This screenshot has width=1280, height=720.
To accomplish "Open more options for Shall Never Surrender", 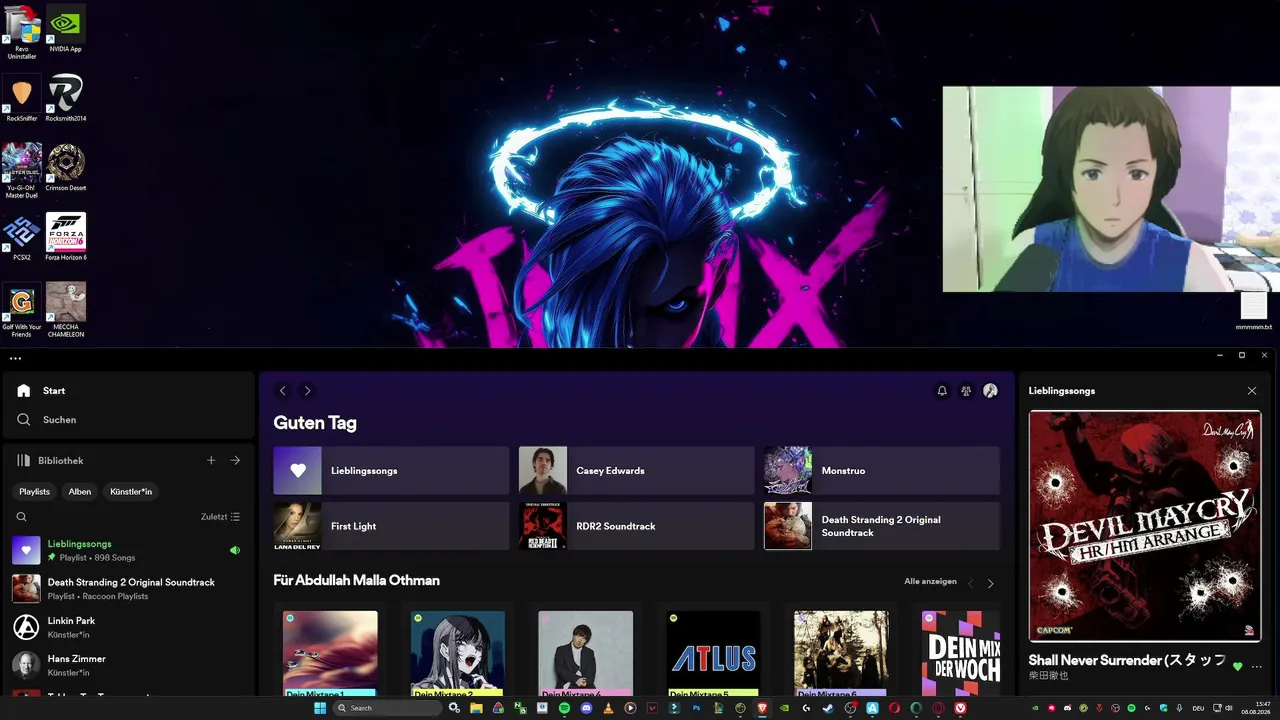I will tap(1257, 667).
